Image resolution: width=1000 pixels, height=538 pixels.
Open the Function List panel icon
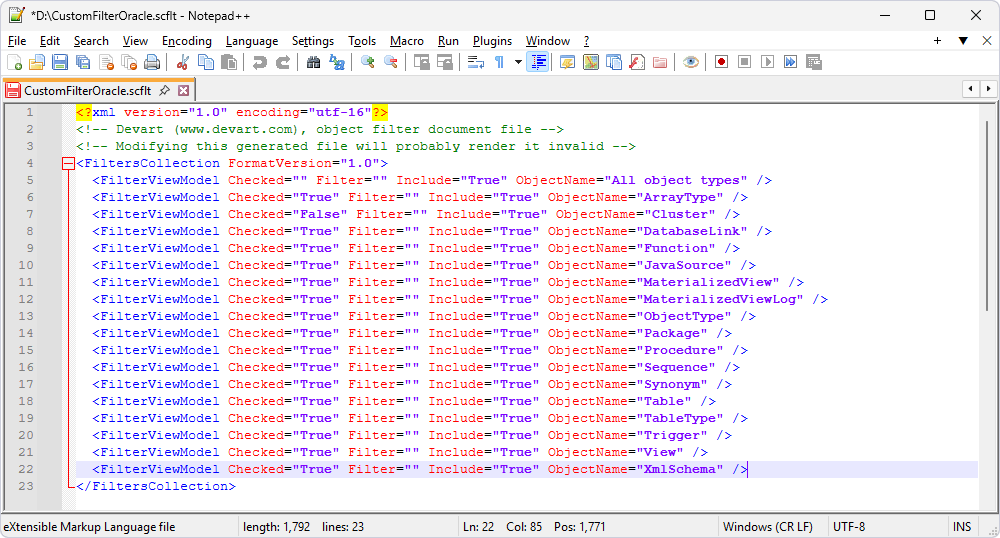[x=636, y=62]
